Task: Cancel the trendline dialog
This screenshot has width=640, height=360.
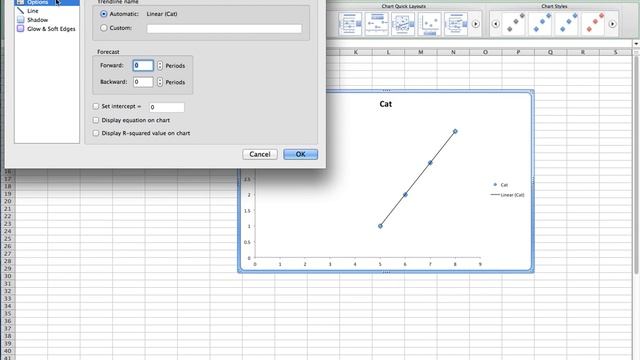Action: [260, 154]
